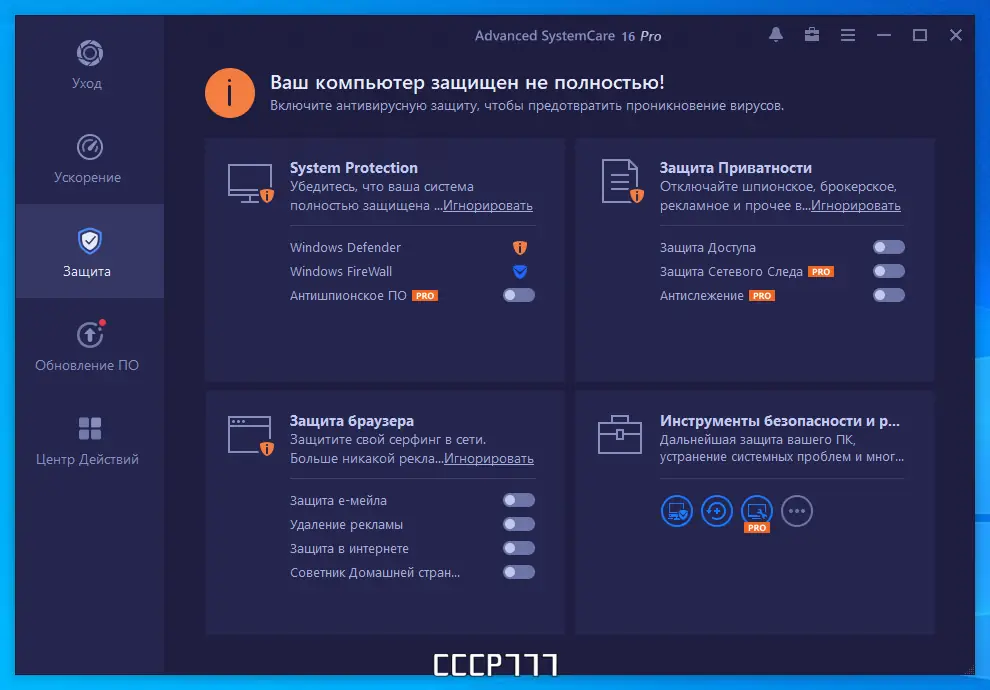The image size is (990, 690).
Task: Click PRO badge next to Защита Сетевого Следа
Action: click(x=821, y=272)
